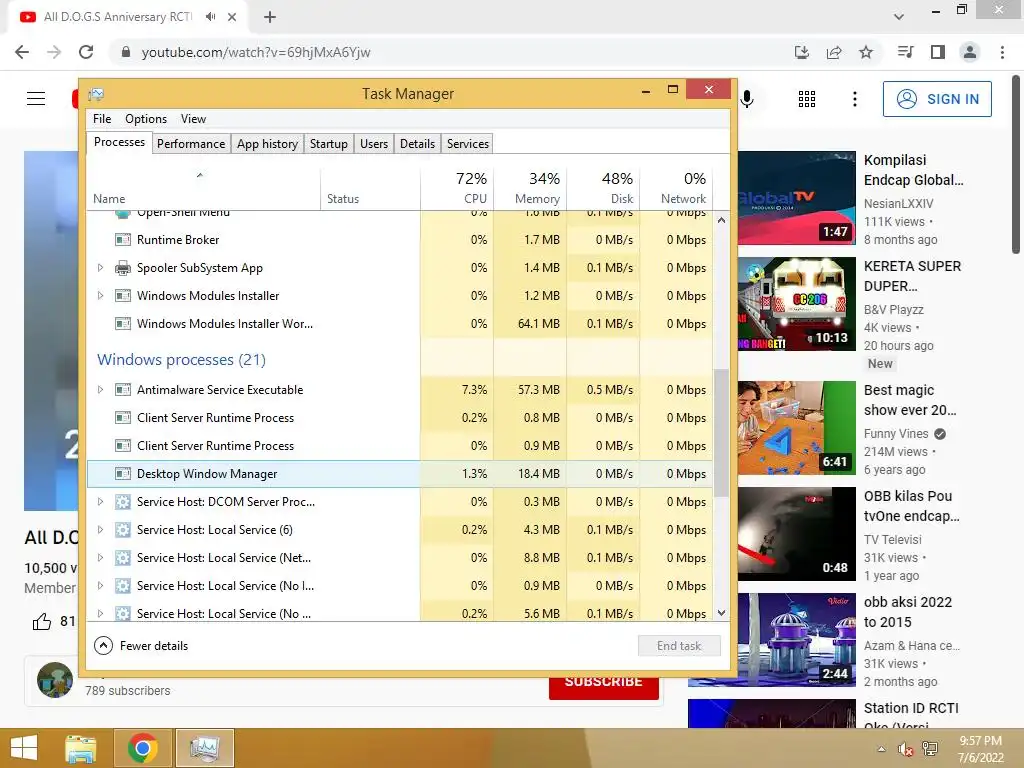Click the Task Manager title bar icon
This screenshot has height=768, width=1024.
pos(96,94)
